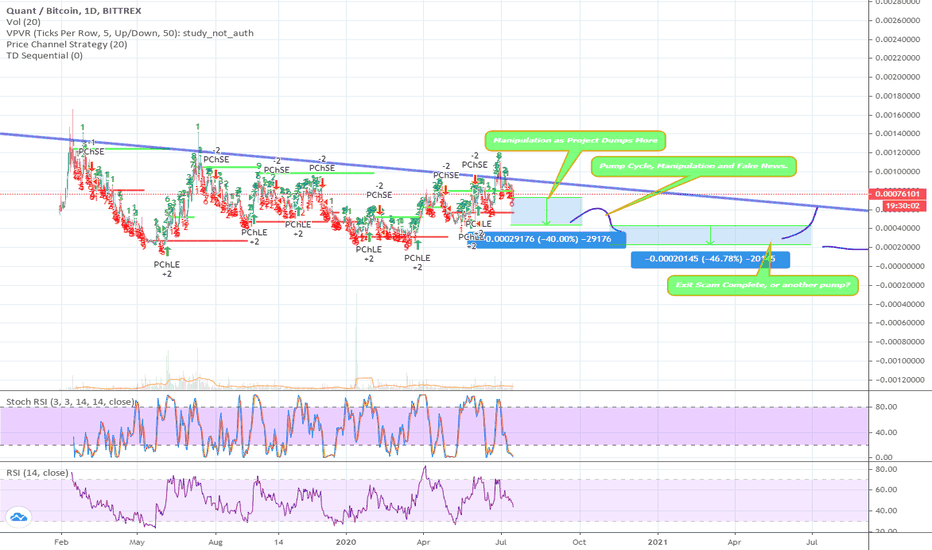Click the -0.00100000 price scale value
Viewport: 932px width, 550px height.
point(901,361)
